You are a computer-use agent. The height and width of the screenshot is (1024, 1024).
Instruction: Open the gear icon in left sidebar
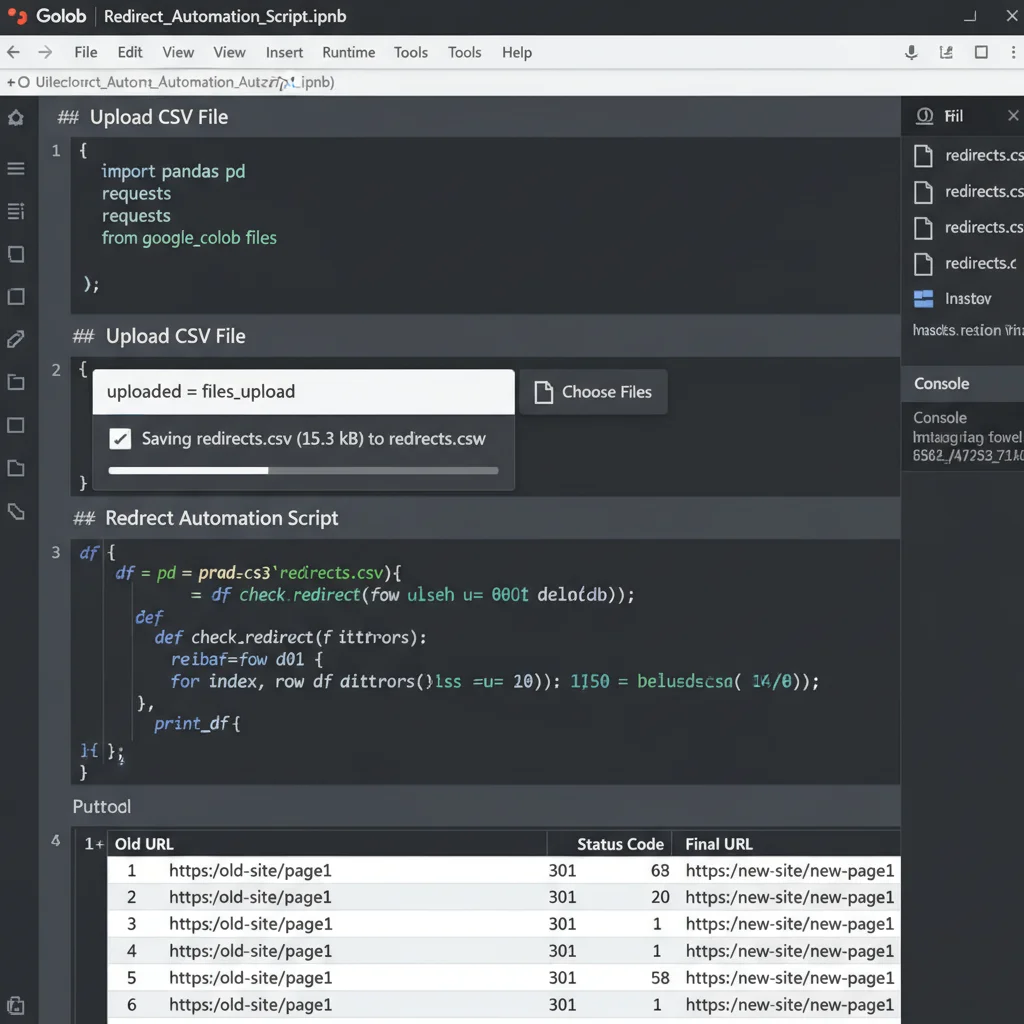16,118
